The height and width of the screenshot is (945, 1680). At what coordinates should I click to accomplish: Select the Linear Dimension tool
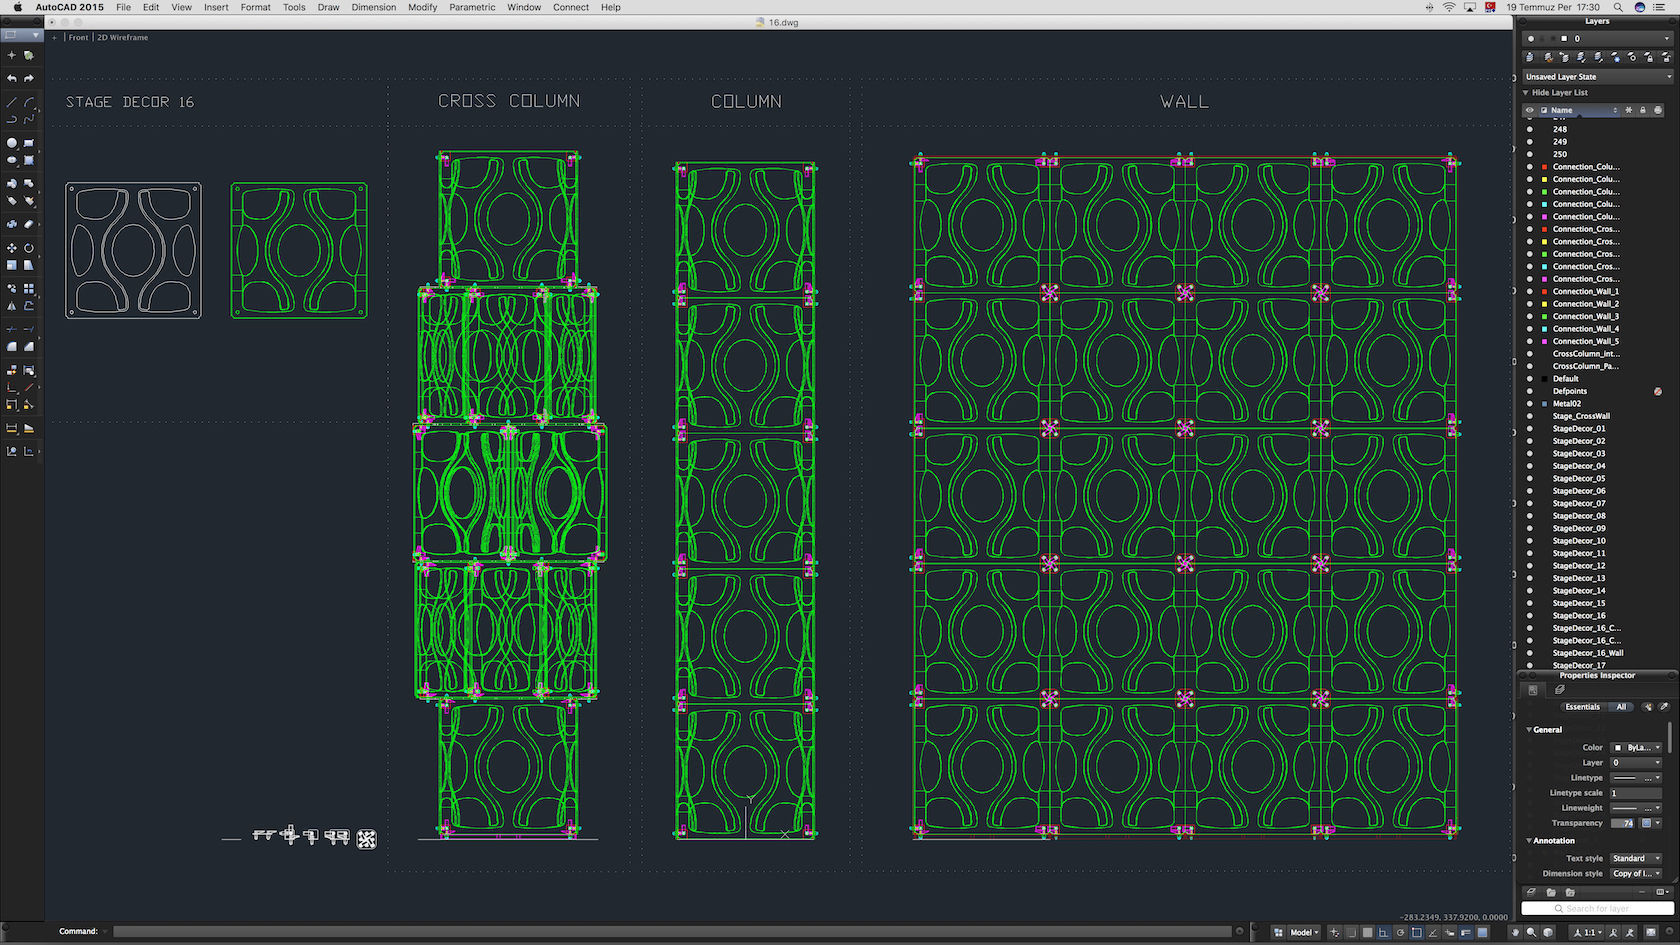pos(12,428)
